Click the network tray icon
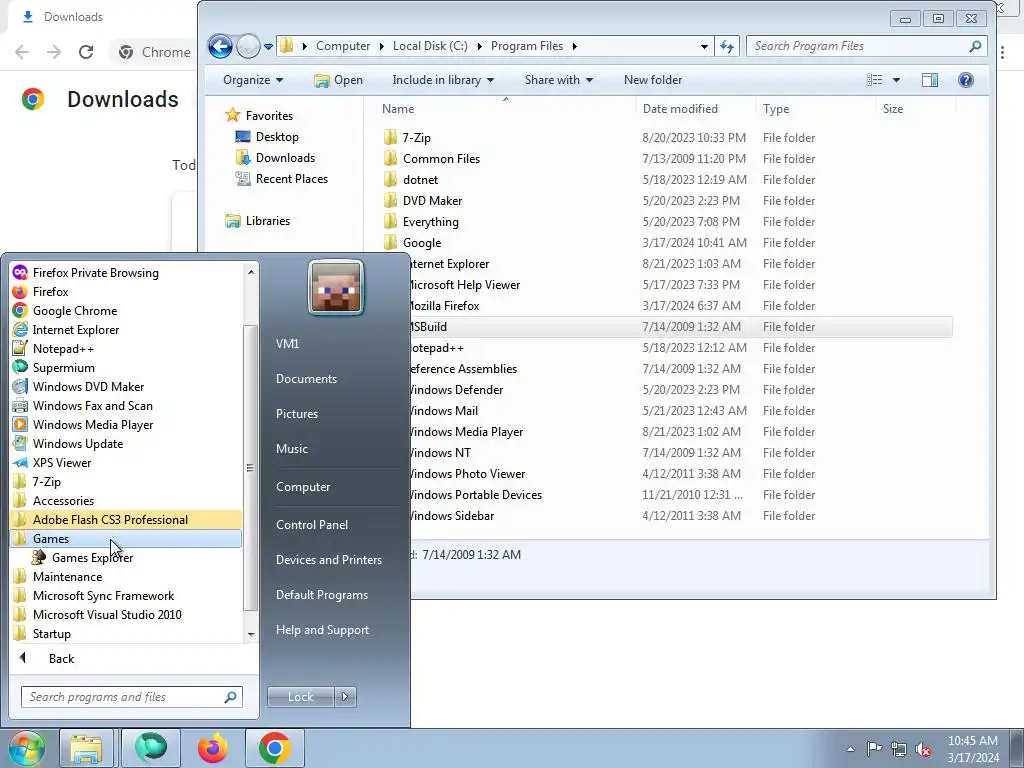Viewport: 1024px width, 768px height. click(899, 749)
